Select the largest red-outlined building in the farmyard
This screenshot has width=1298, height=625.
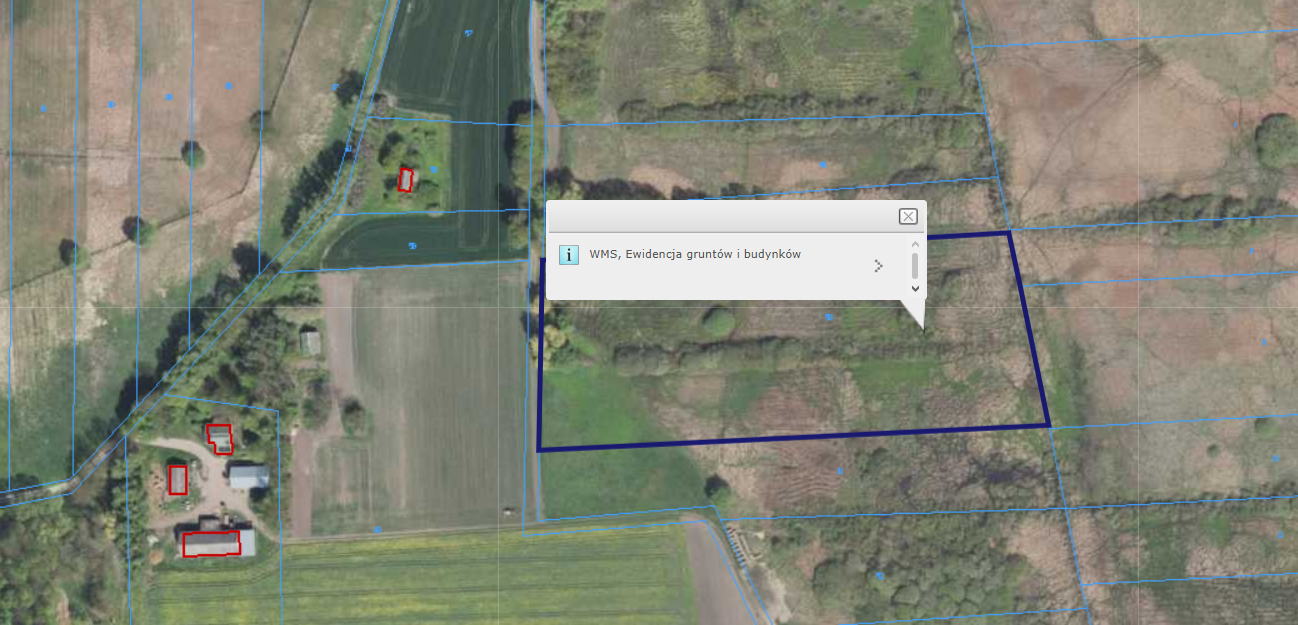[x=211, y=543]
